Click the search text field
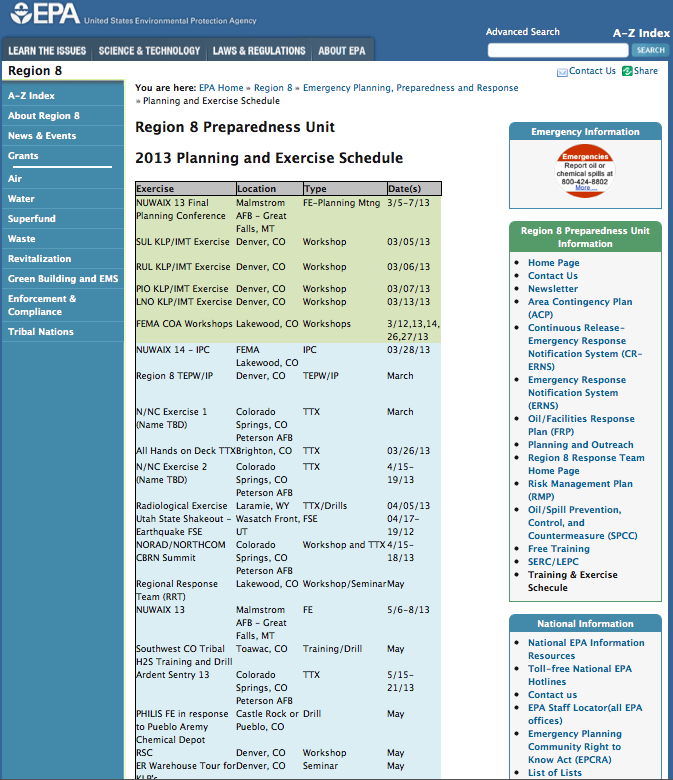The height and width of the screenshot is (780, 673). [558, 50]
